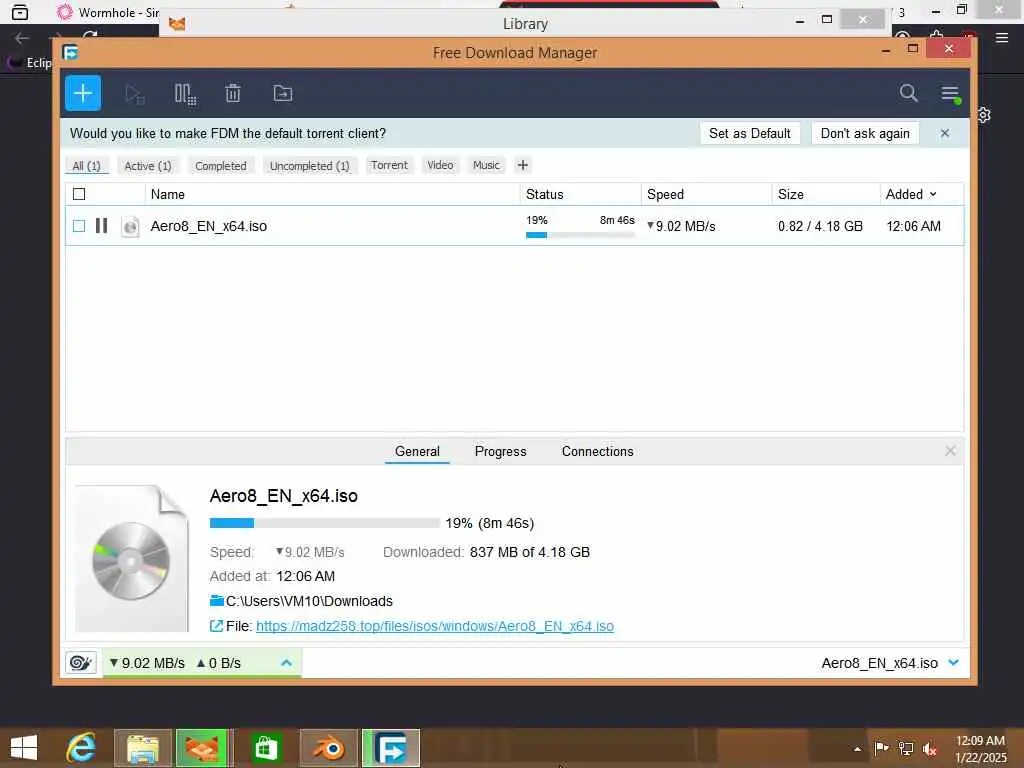
Task: Click the 0.82 / 4.18 GB size cell
Action: (x=820, y=226)
